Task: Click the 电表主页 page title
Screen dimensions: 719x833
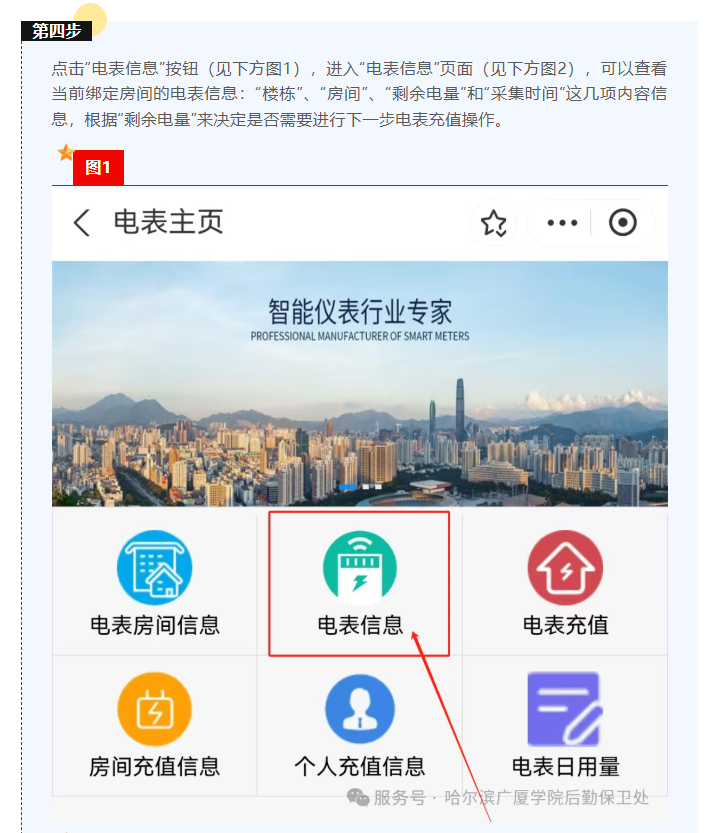Action: [x=168, y=222]
